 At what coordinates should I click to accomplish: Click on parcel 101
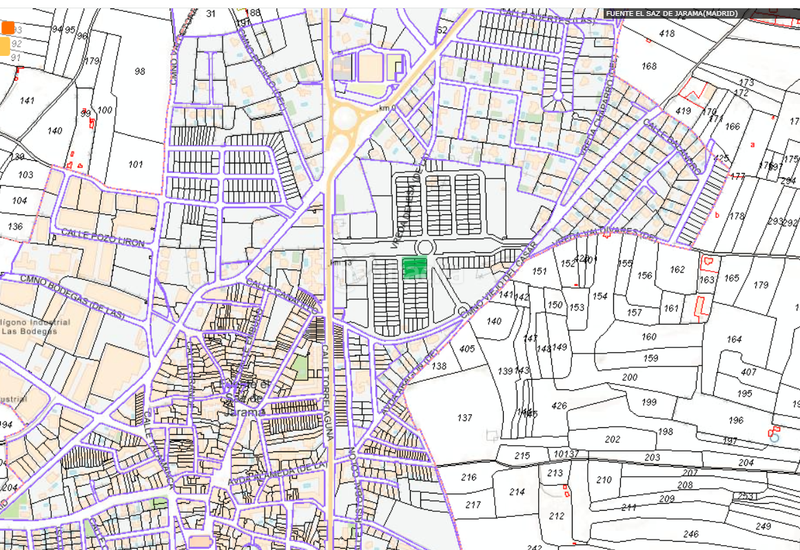[x=136, y=163]
